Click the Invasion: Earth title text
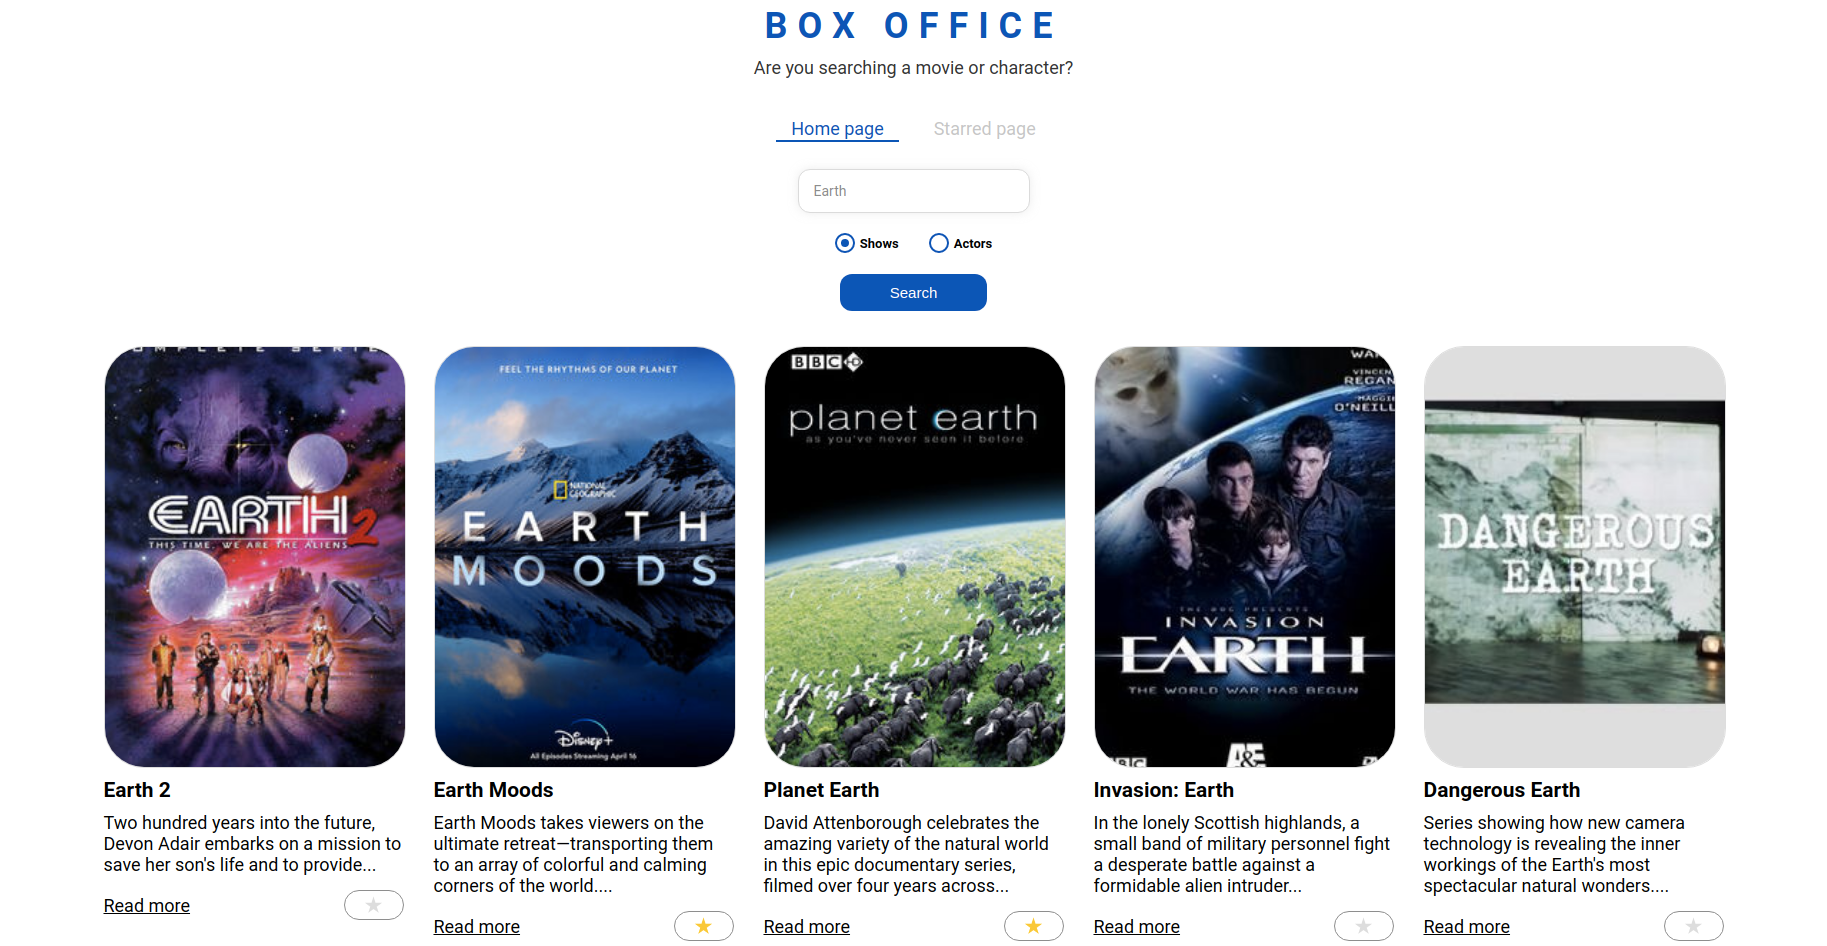The width and height of the screenshot is (1827, 946). point(1164,790)
